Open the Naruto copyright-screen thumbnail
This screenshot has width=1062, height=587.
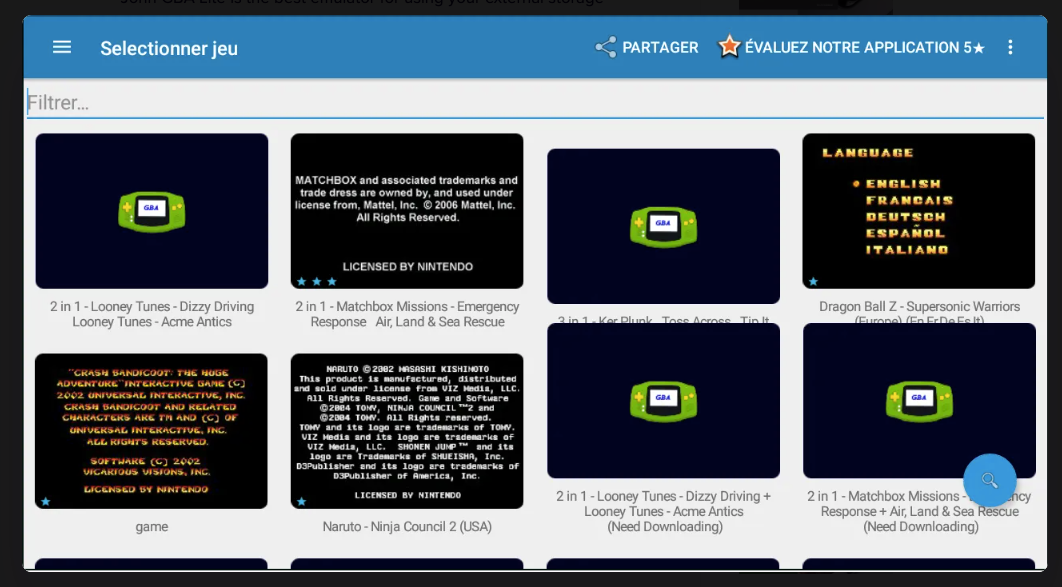407,431
